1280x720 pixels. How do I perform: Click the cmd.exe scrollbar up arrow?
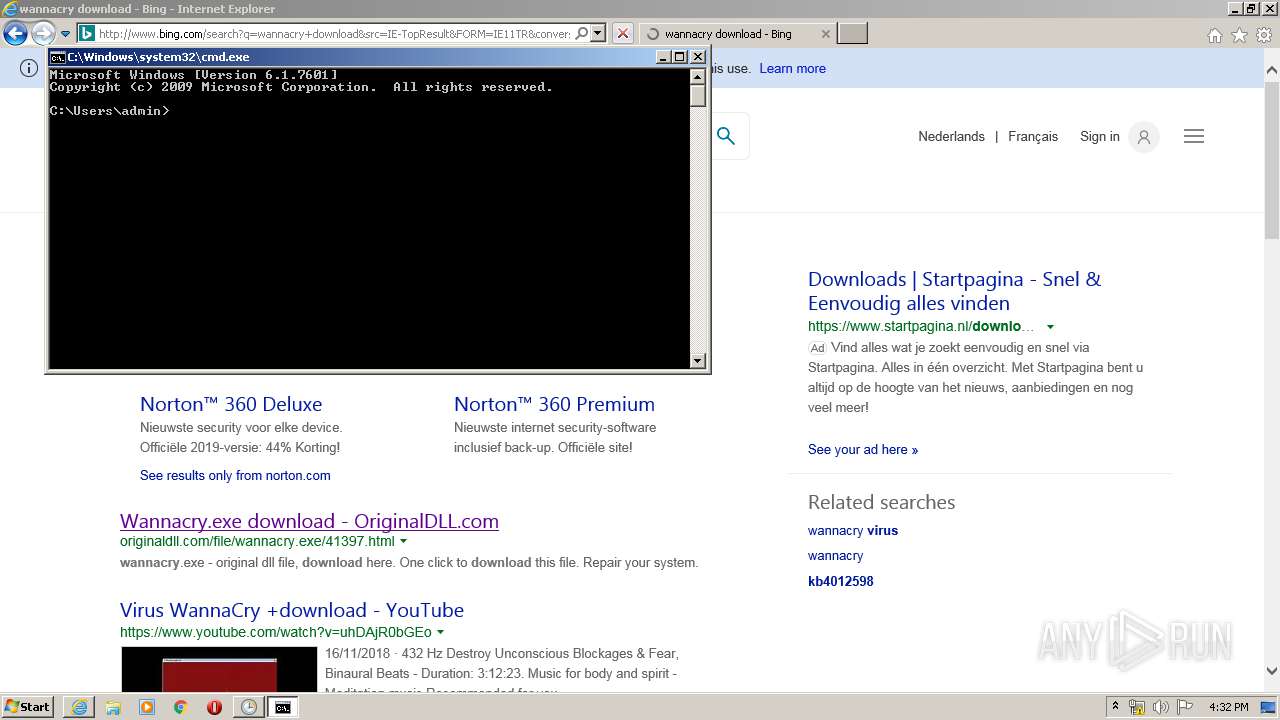[x=698, y=76]
